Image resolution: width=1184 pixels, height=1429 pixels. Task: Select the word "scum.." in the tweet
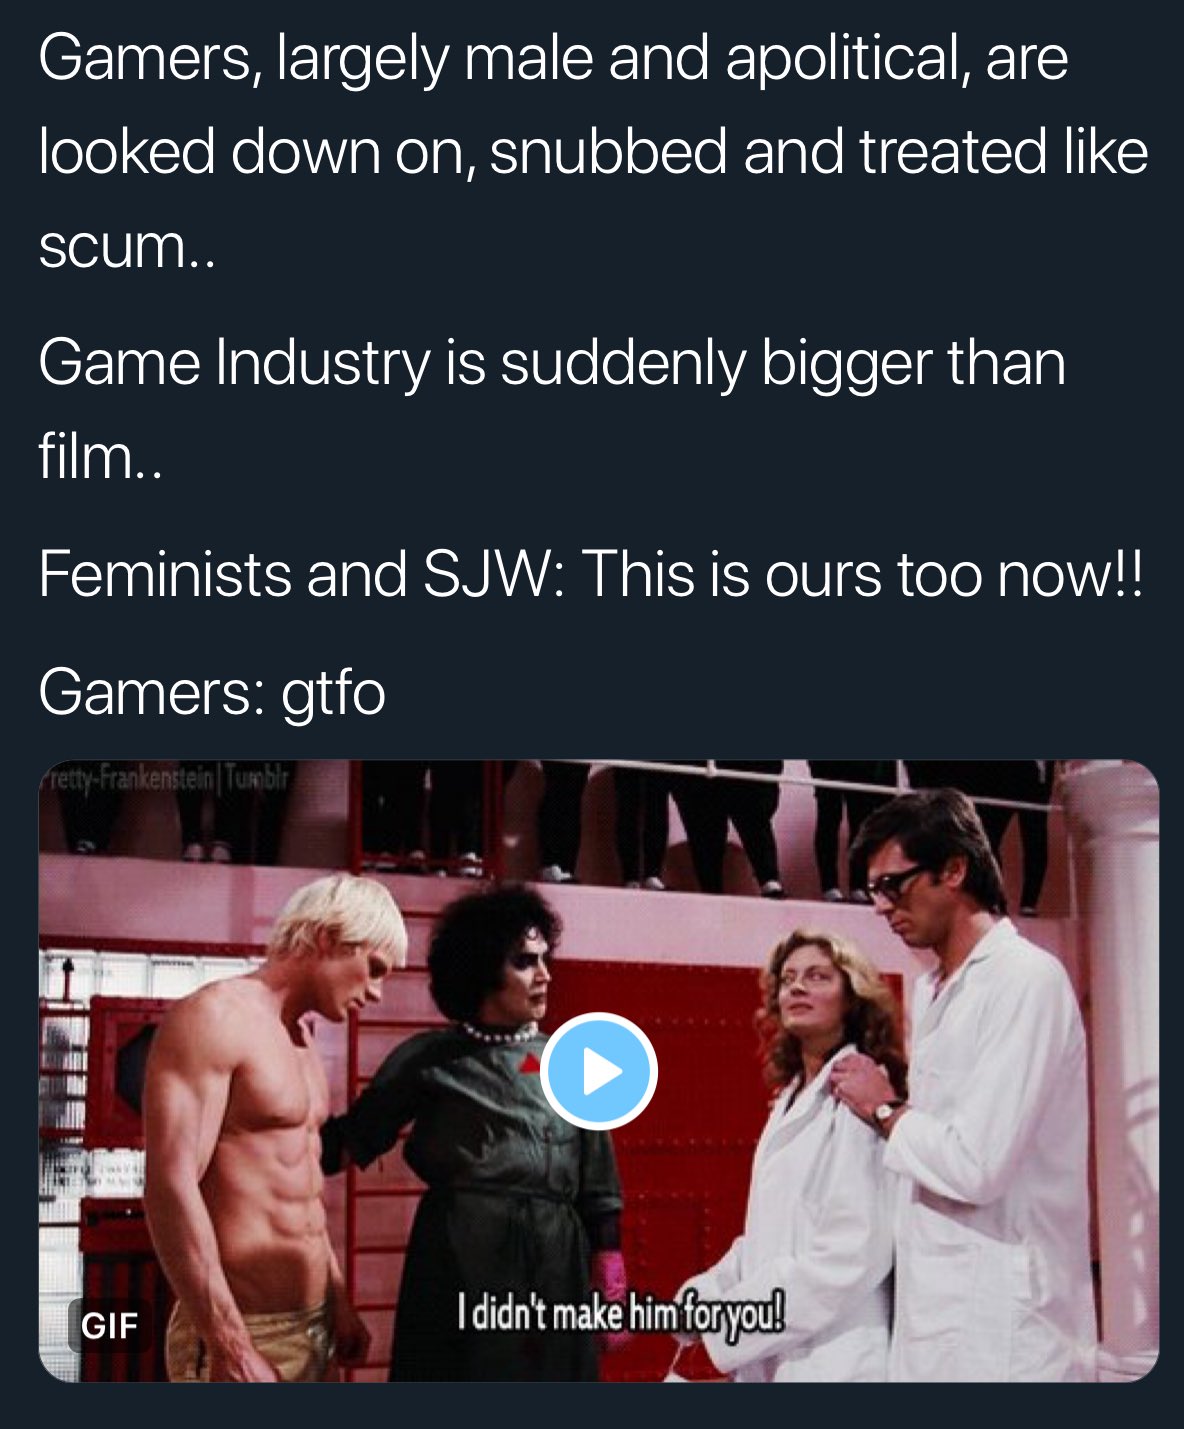[127, 246]
